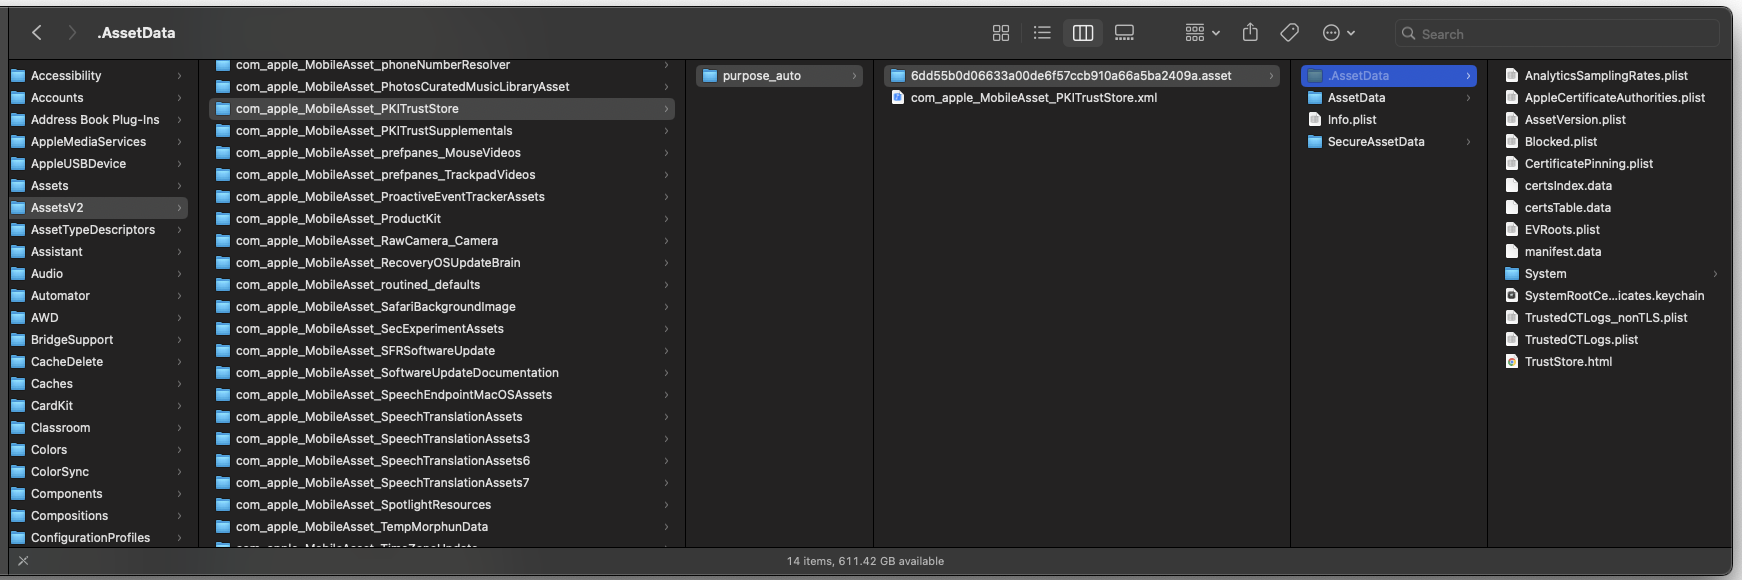
Task: Click the certsTable.data file icon
Action: point(1512,208)
